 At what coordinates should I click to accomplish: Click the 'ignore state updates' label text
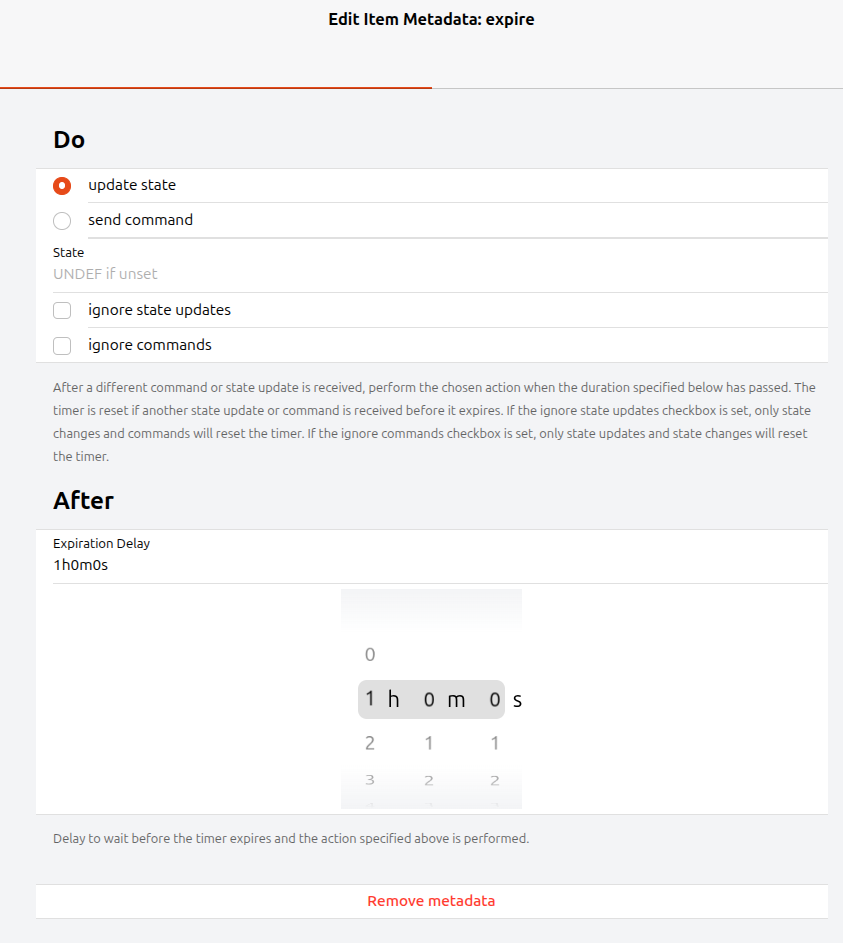pyautogui.click(x=159, y=310)
